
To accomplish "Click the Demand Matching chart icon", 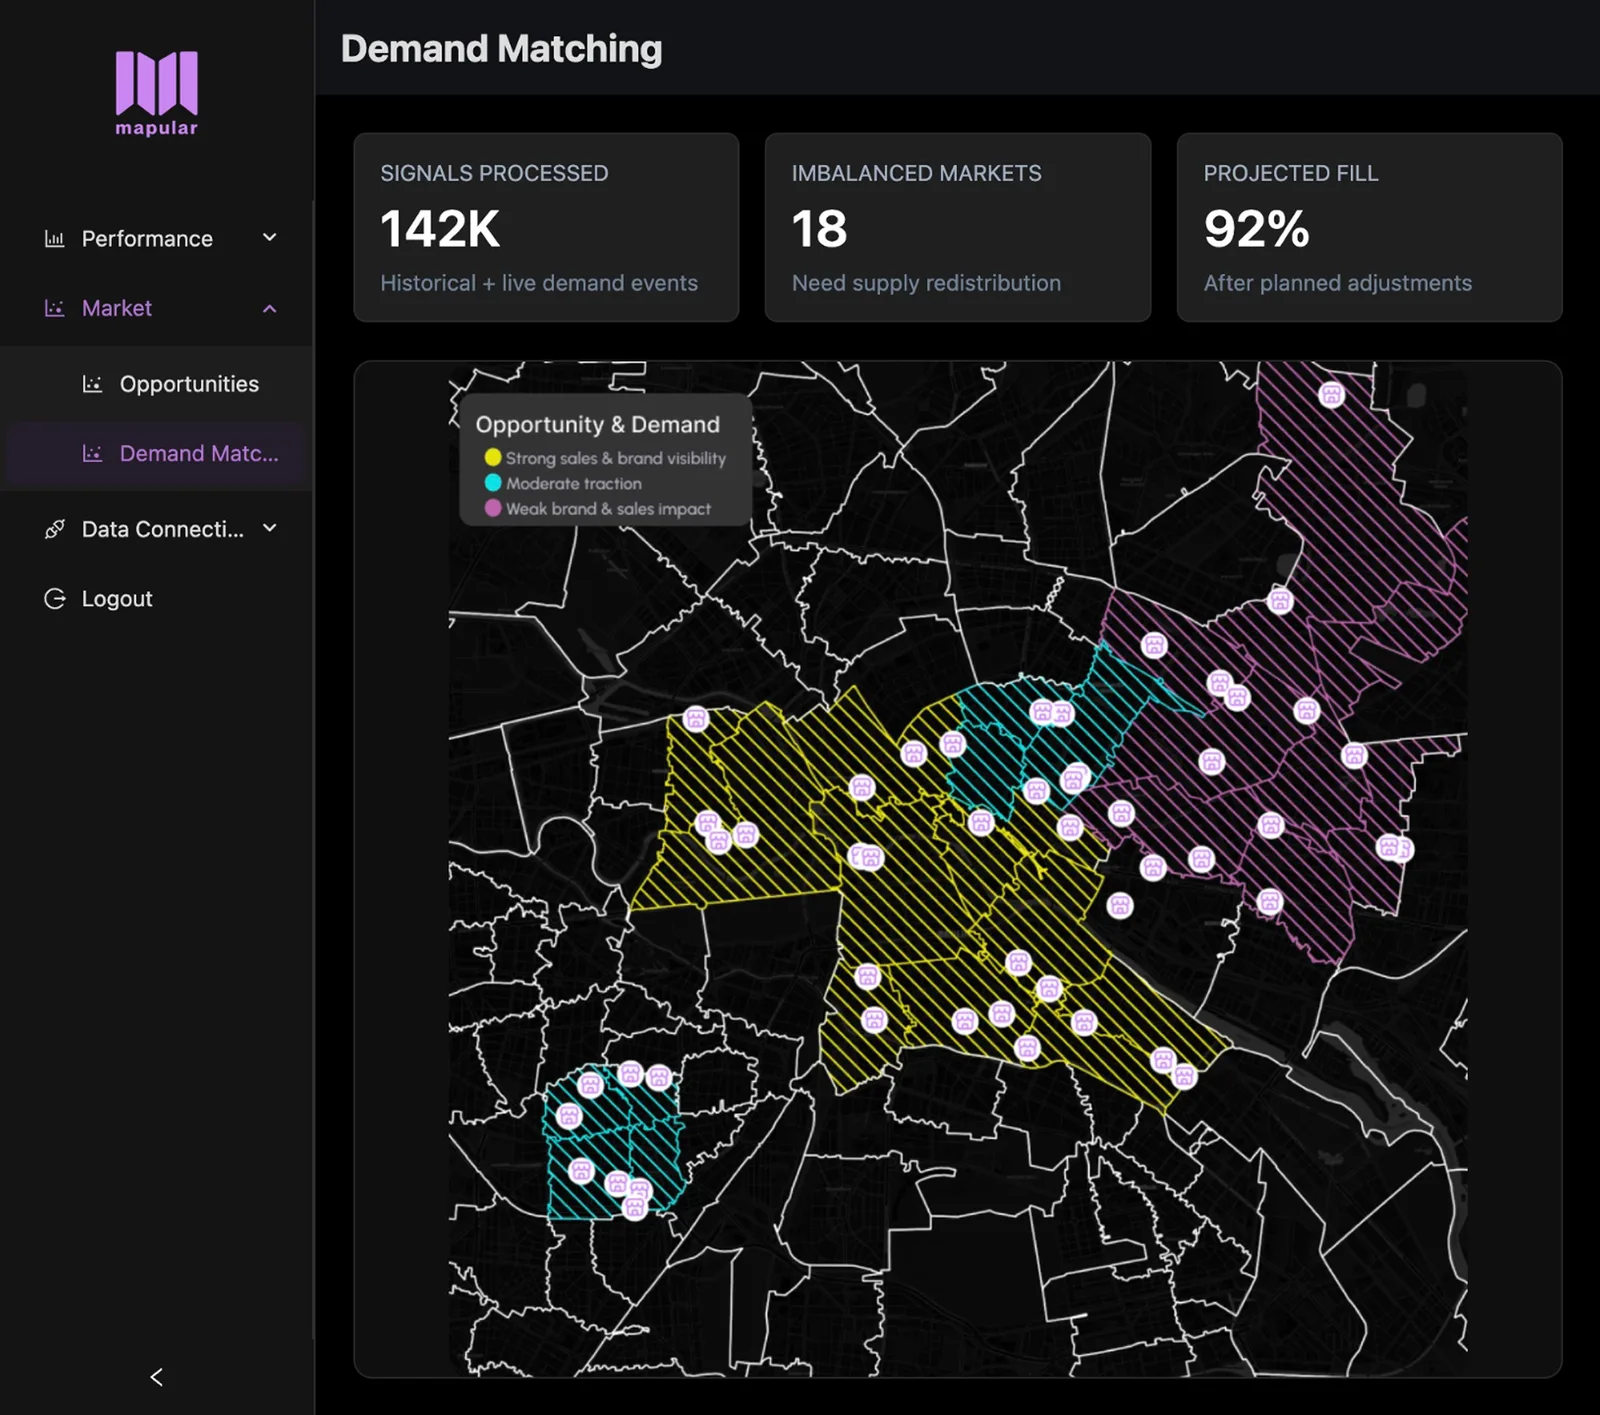I will 93,453.
